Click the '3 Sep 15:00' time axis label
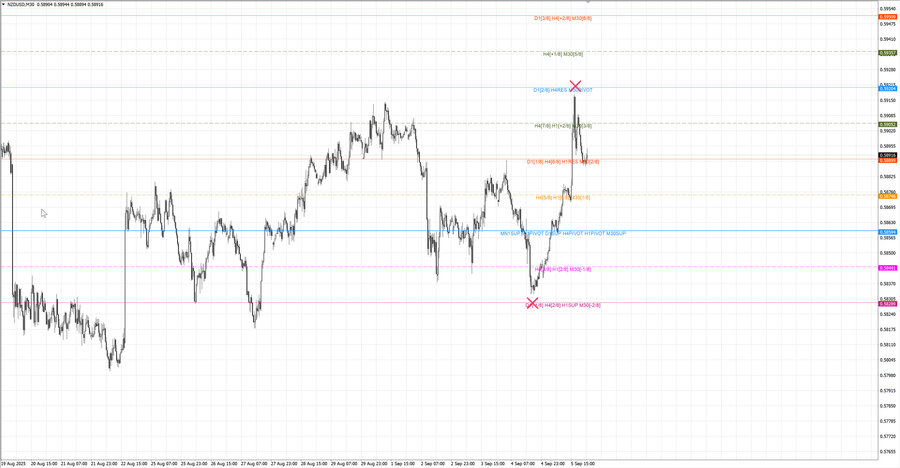 (493, 463)
